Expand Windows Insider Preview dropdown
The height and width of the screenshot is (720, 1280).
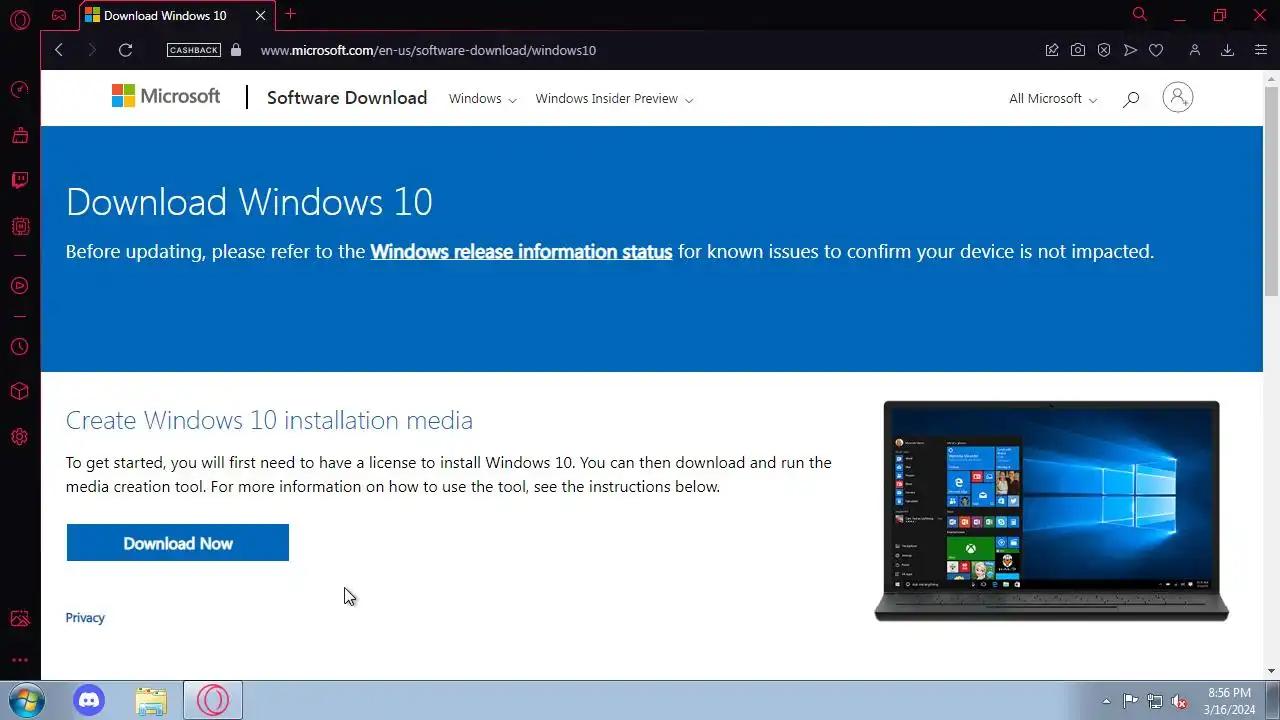click(x=614, y=98)
